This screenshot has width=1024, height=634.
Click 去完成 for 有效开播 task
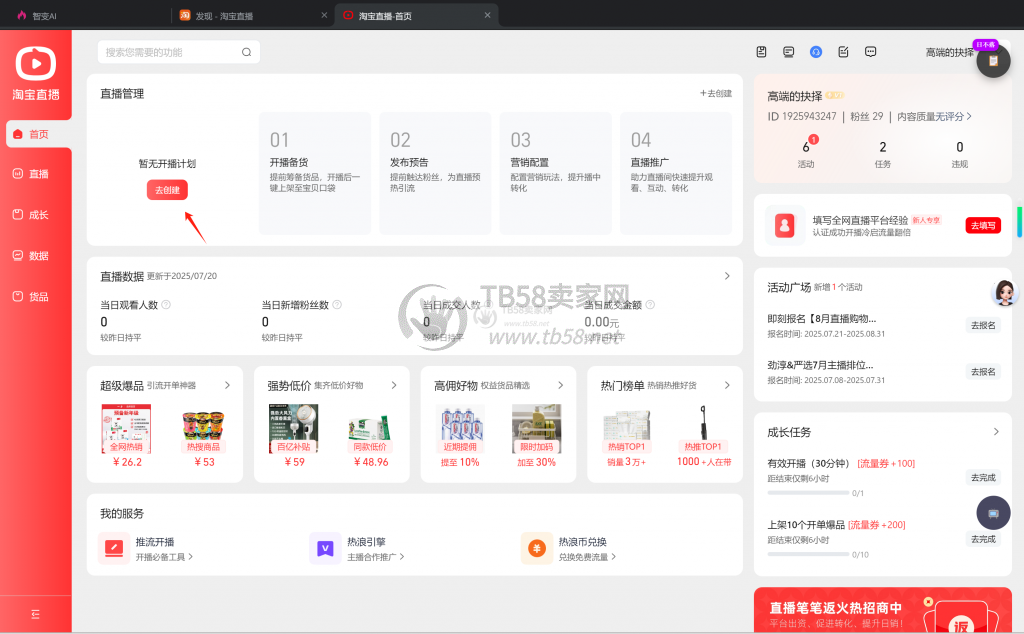[x=983, y=477]
